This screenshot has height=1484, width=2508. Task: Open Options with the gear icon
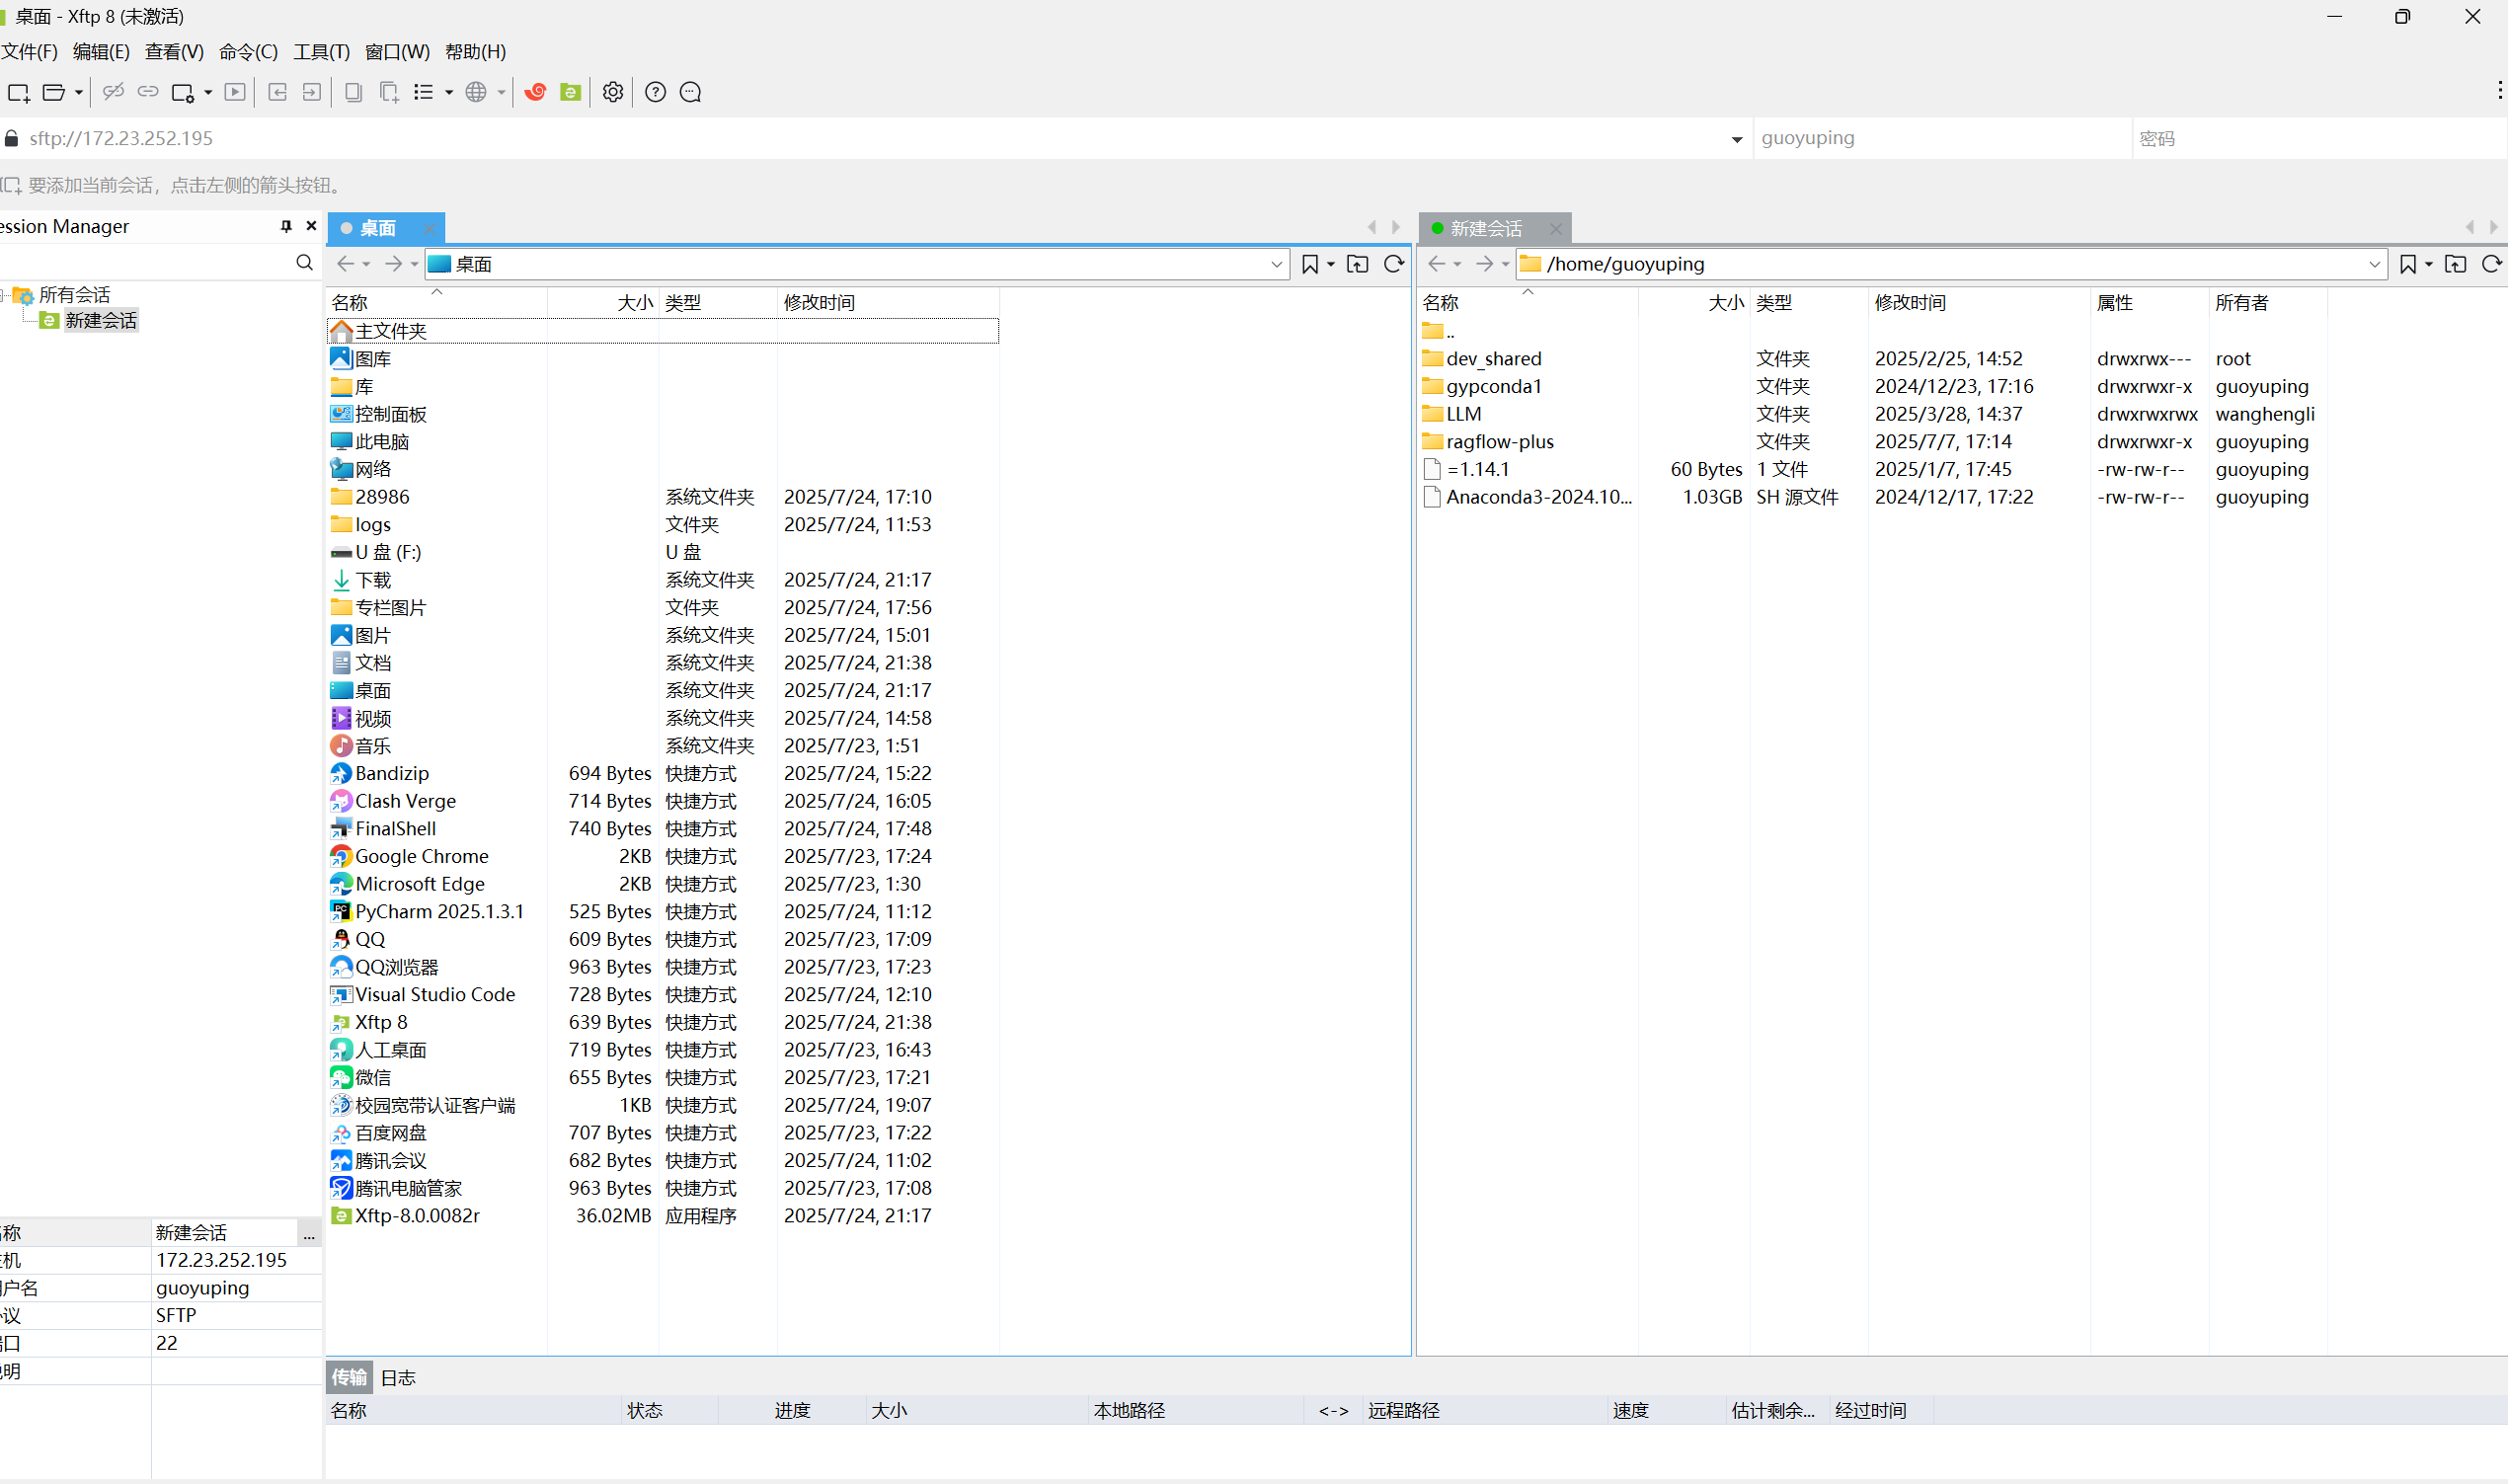coord(613,92)
